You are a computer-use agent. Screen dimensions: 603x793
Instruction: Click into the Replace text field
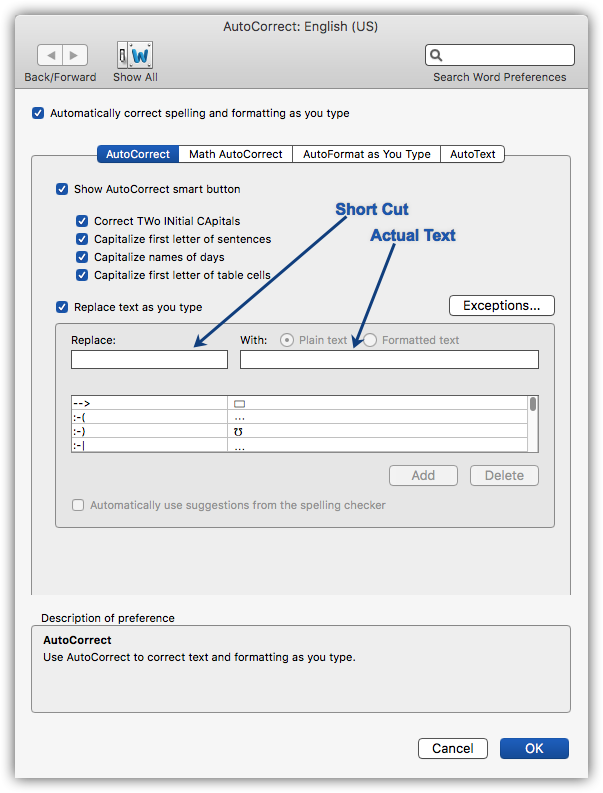(x=149, y=360)
